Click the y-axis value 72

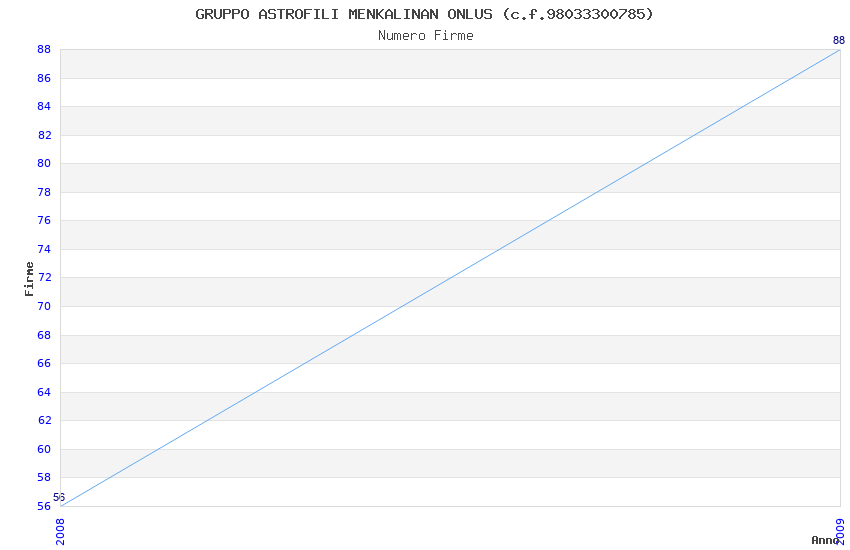pos(44,277)
